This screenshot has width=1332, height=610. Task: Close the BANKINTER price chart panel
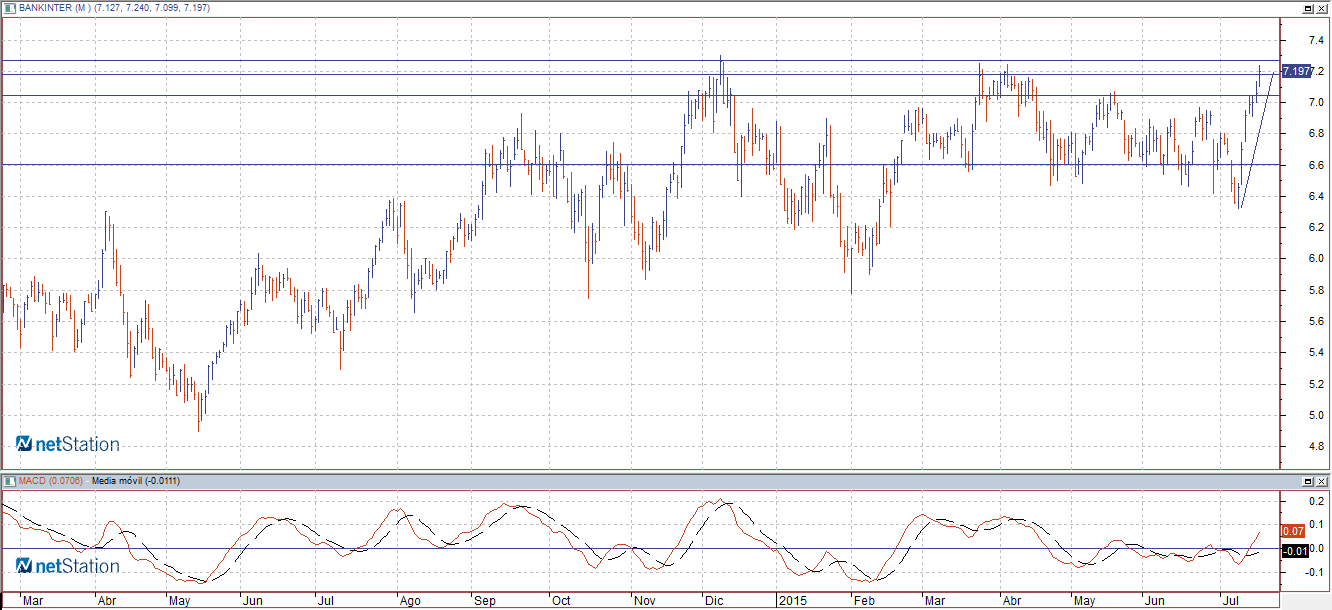click(x=1322, y=8)
